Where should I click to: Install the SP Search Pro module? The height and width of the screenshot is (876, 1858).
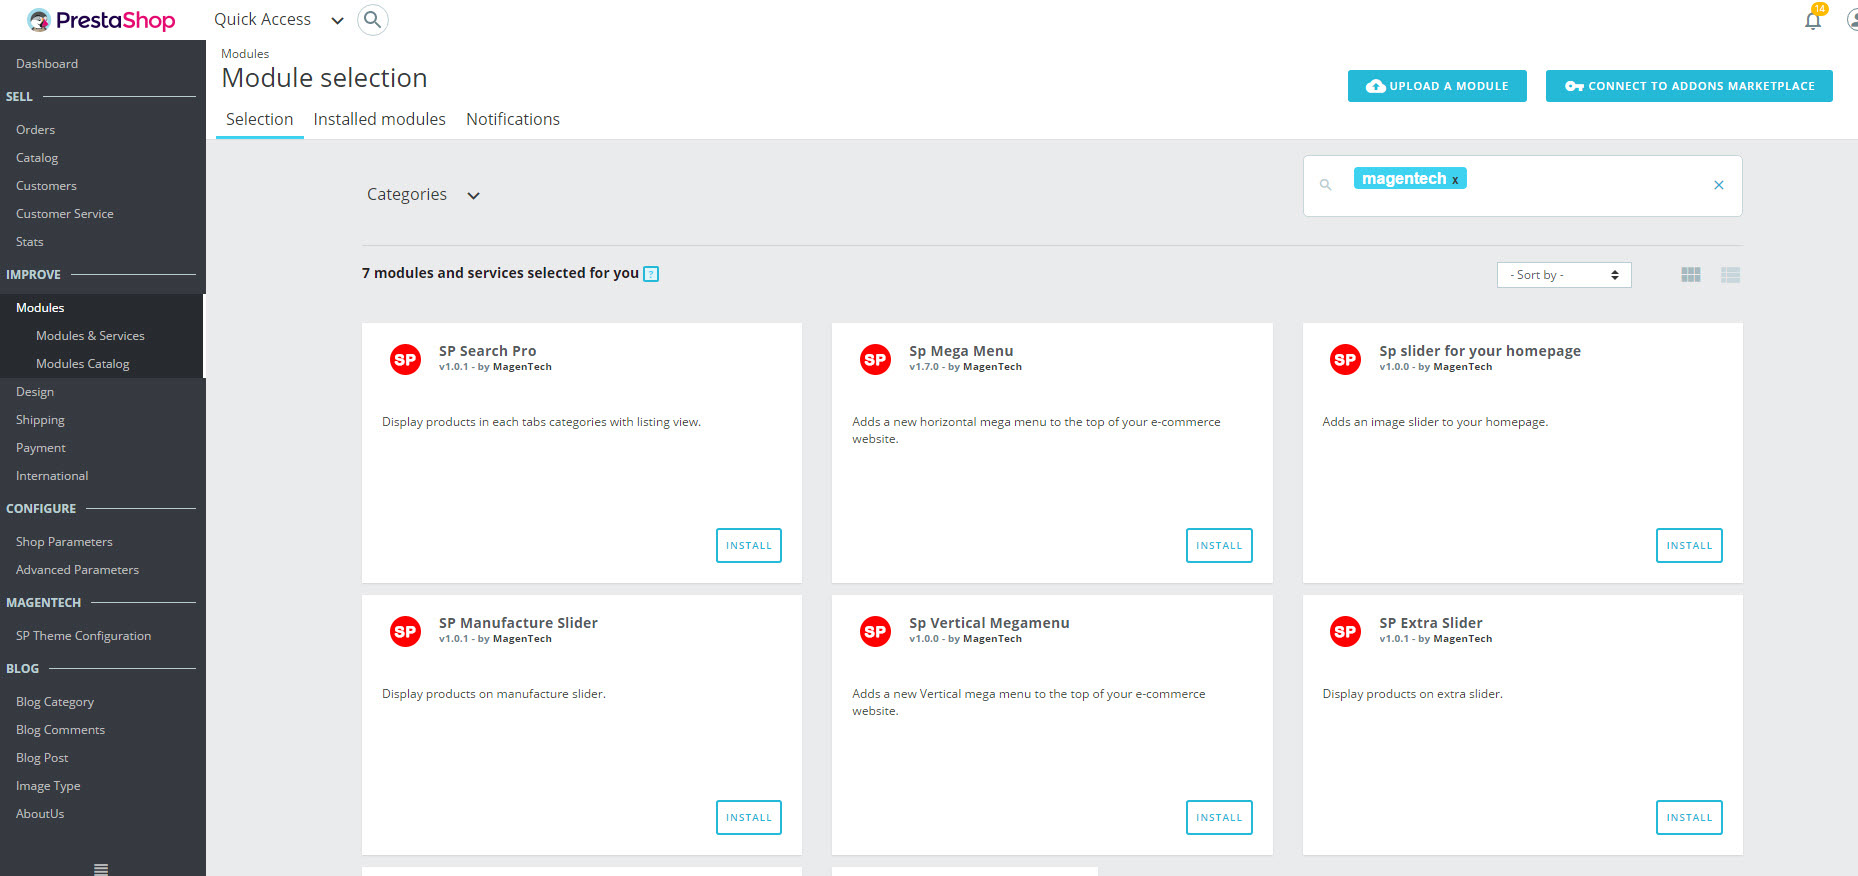[x=749, y=545]
